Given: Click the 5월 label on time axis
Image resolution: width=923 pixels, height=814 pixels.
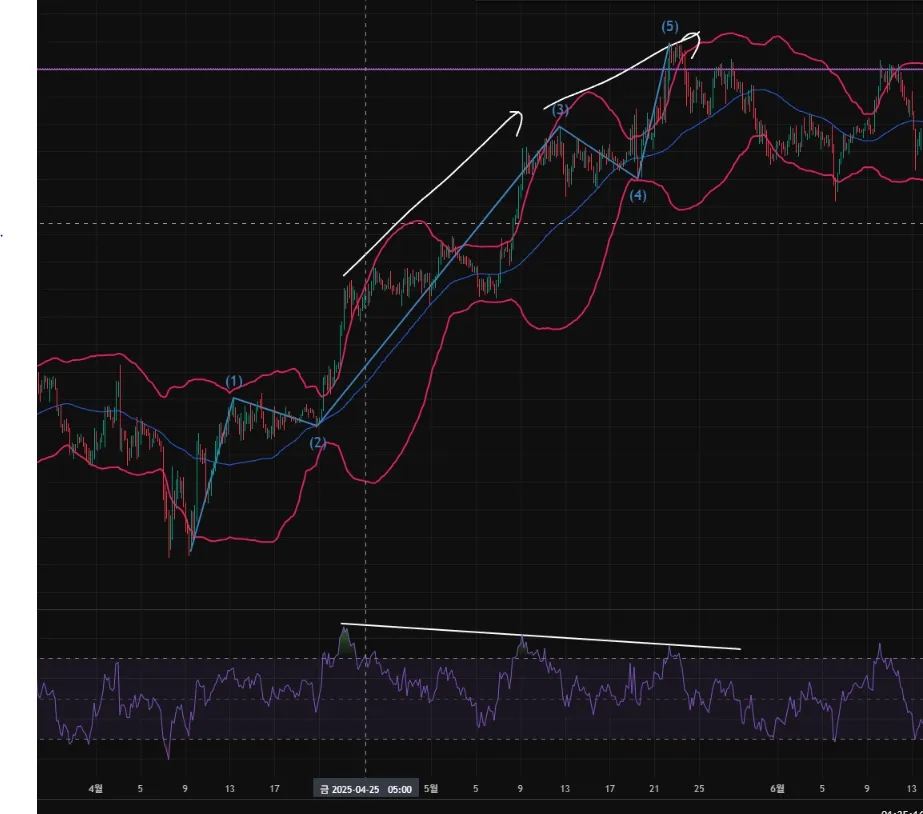Looking at the screenshot, I should click(431, 789).
